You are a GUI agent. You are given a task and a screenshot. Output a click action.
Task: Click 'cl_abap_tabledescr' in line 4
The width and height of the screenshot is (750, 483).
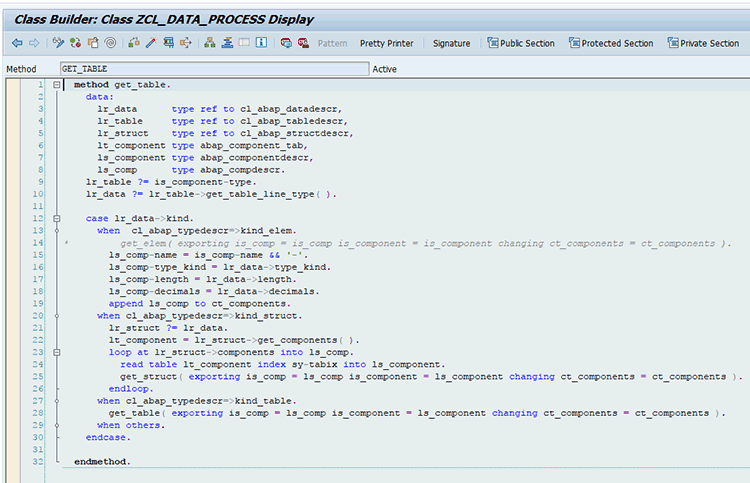click(294, 121)
